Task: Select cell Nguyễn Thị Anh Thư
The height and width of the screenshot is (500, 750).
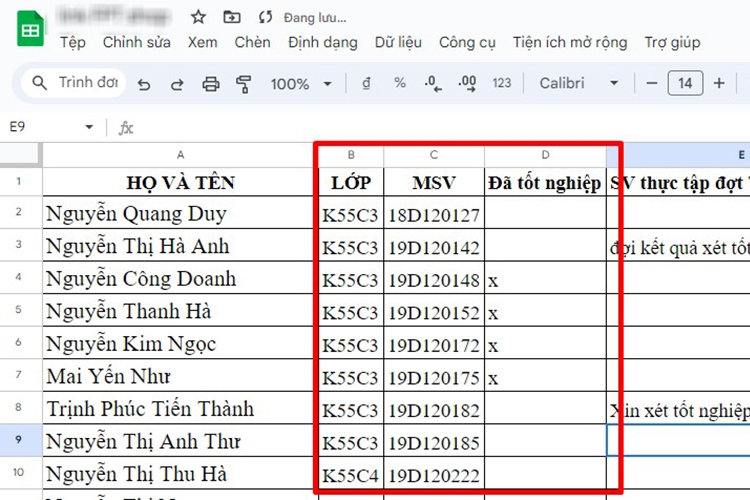Action: click(180, 440)
